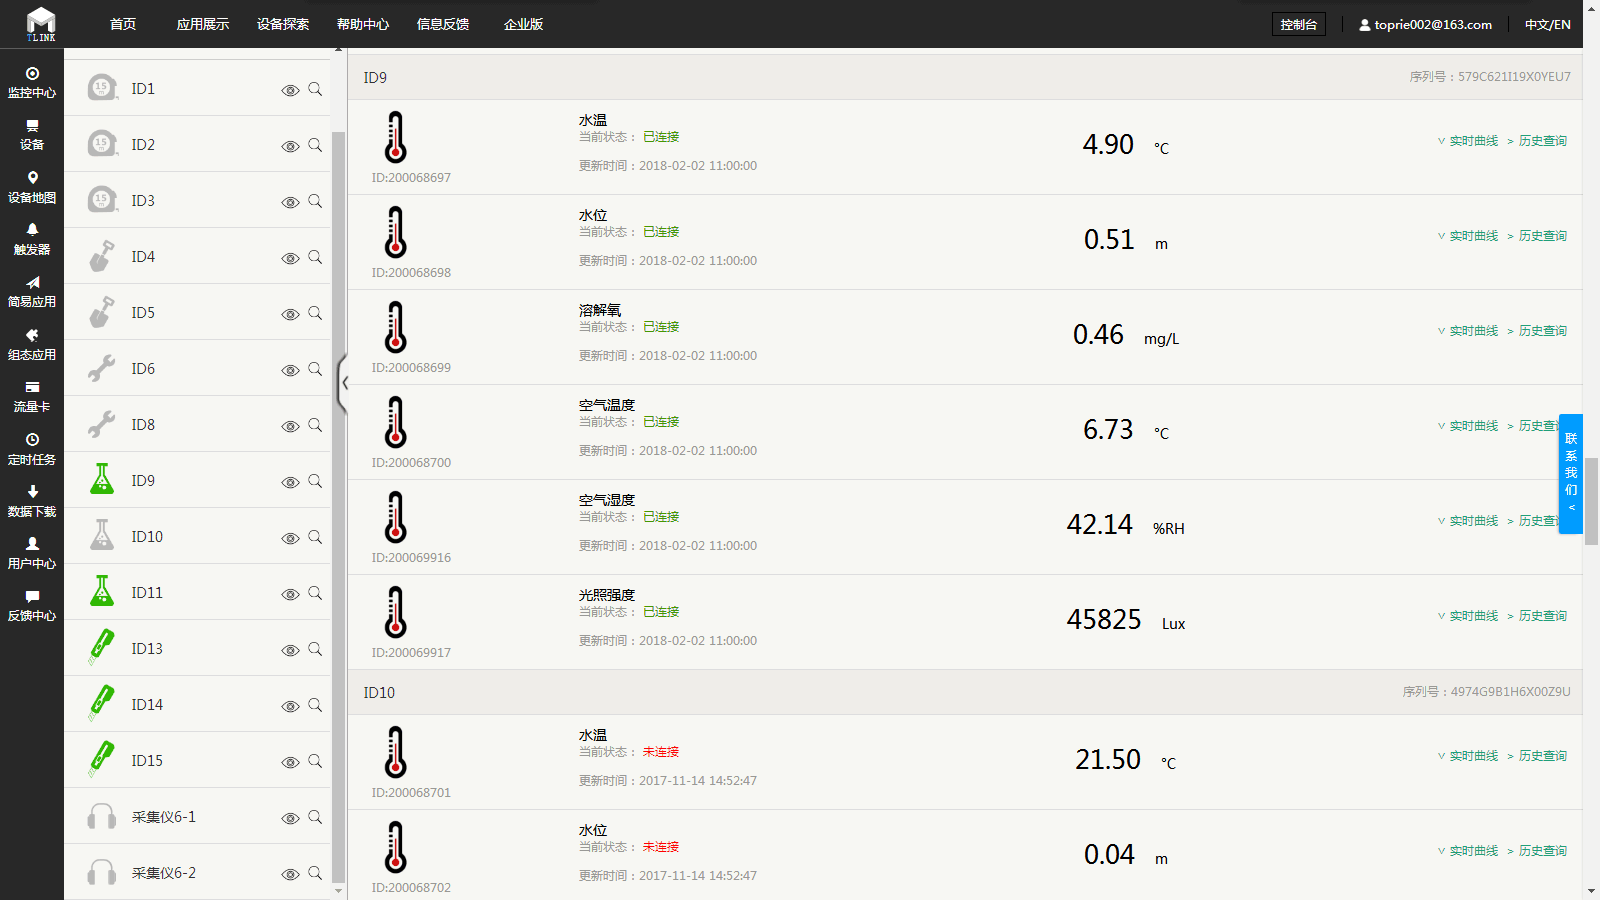Toggle the eye icon for 采集仪6-1
This screenshot has width=1600, height=900.
(x=290, y=818)
